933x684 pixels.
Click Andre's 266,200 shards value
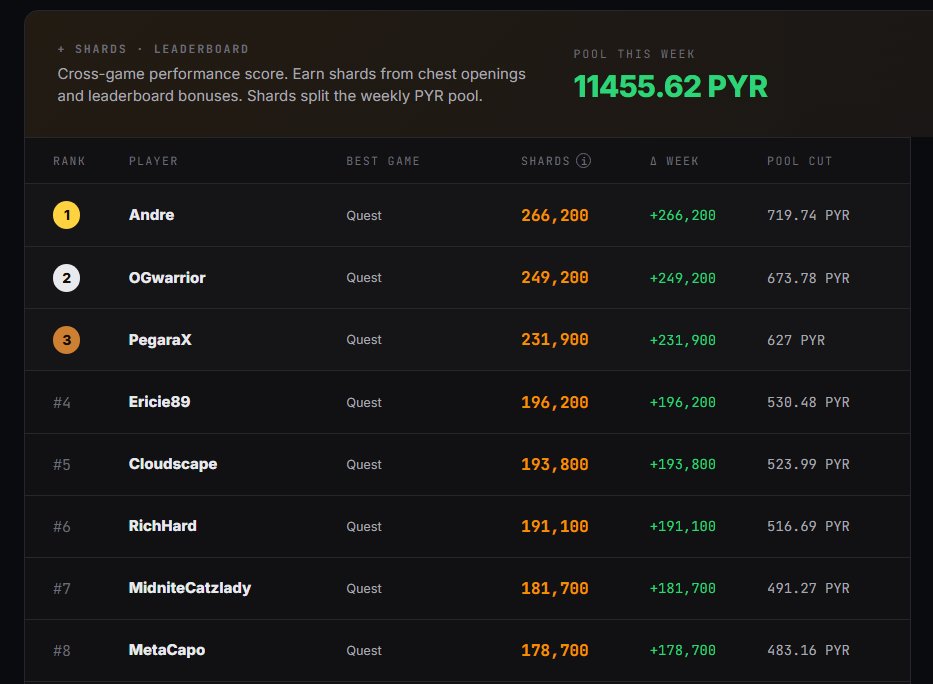click(x=555, y=215)
